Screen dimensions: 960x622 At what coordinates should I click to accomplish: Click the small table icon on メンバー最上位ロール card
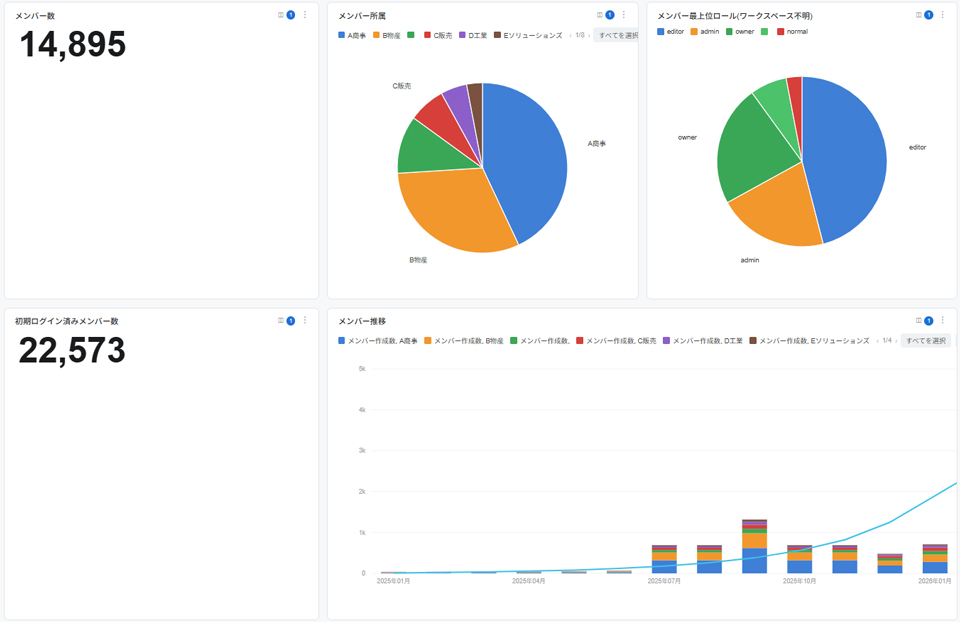(919, 15)
